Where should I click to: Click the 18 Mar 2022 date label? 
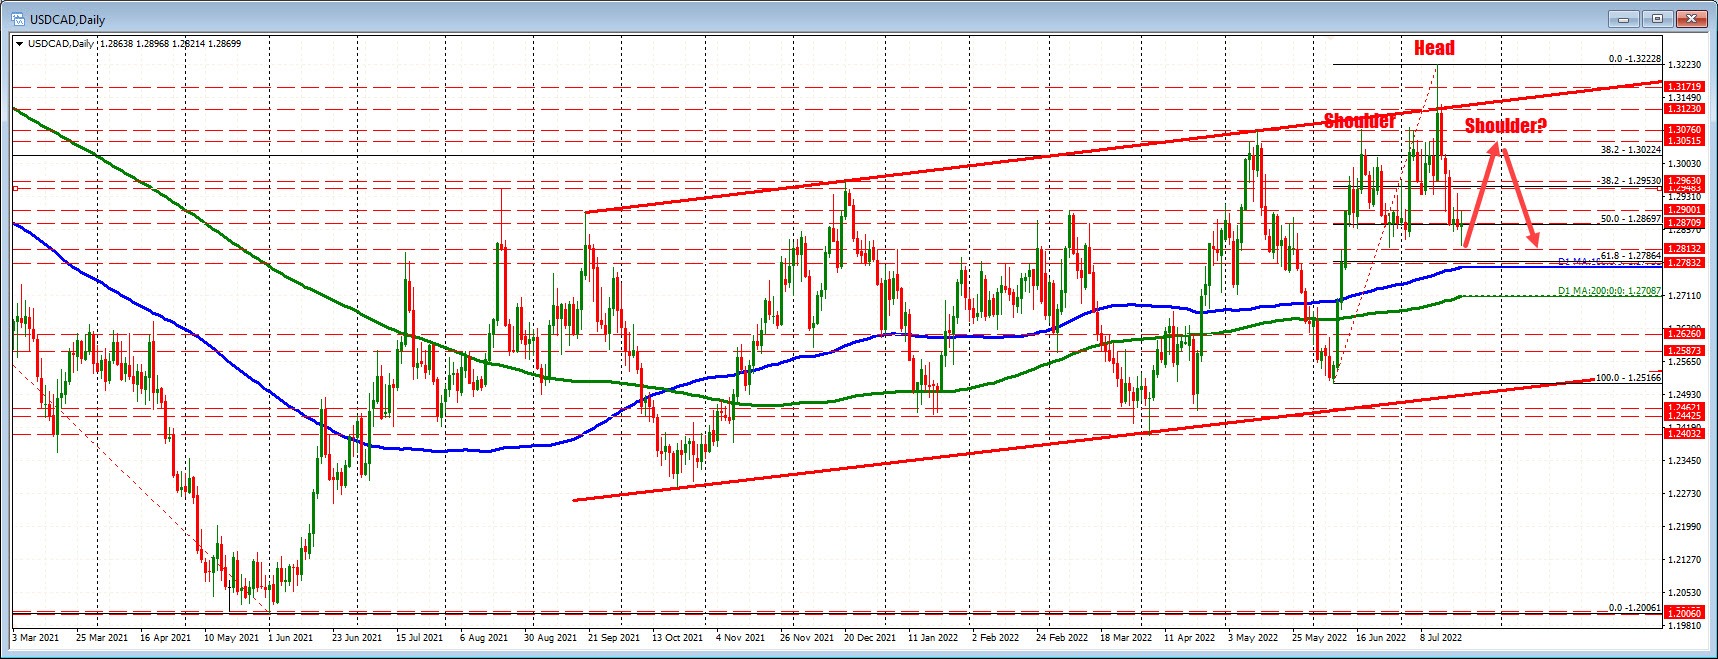1126,637
